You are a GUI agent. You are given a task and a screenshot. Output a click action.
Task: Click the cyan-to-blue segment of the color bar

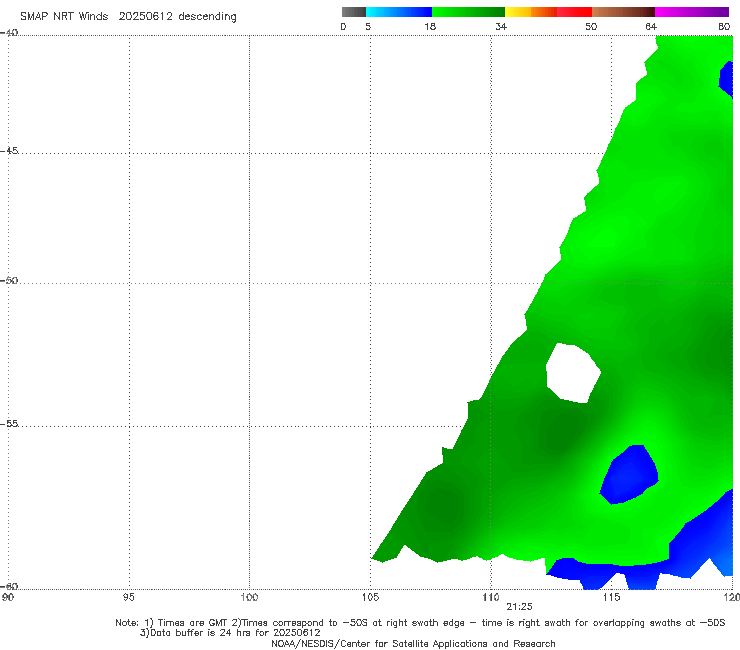pos(399,12)
